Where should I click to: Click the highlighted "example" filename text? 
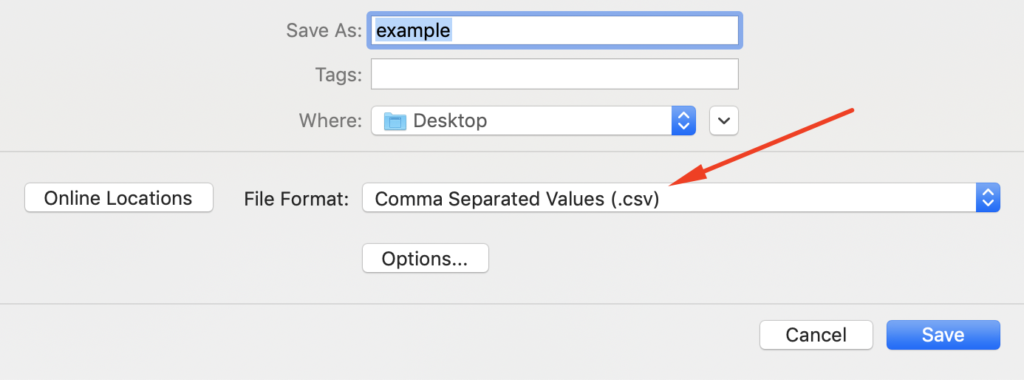[x=413, y=30]
